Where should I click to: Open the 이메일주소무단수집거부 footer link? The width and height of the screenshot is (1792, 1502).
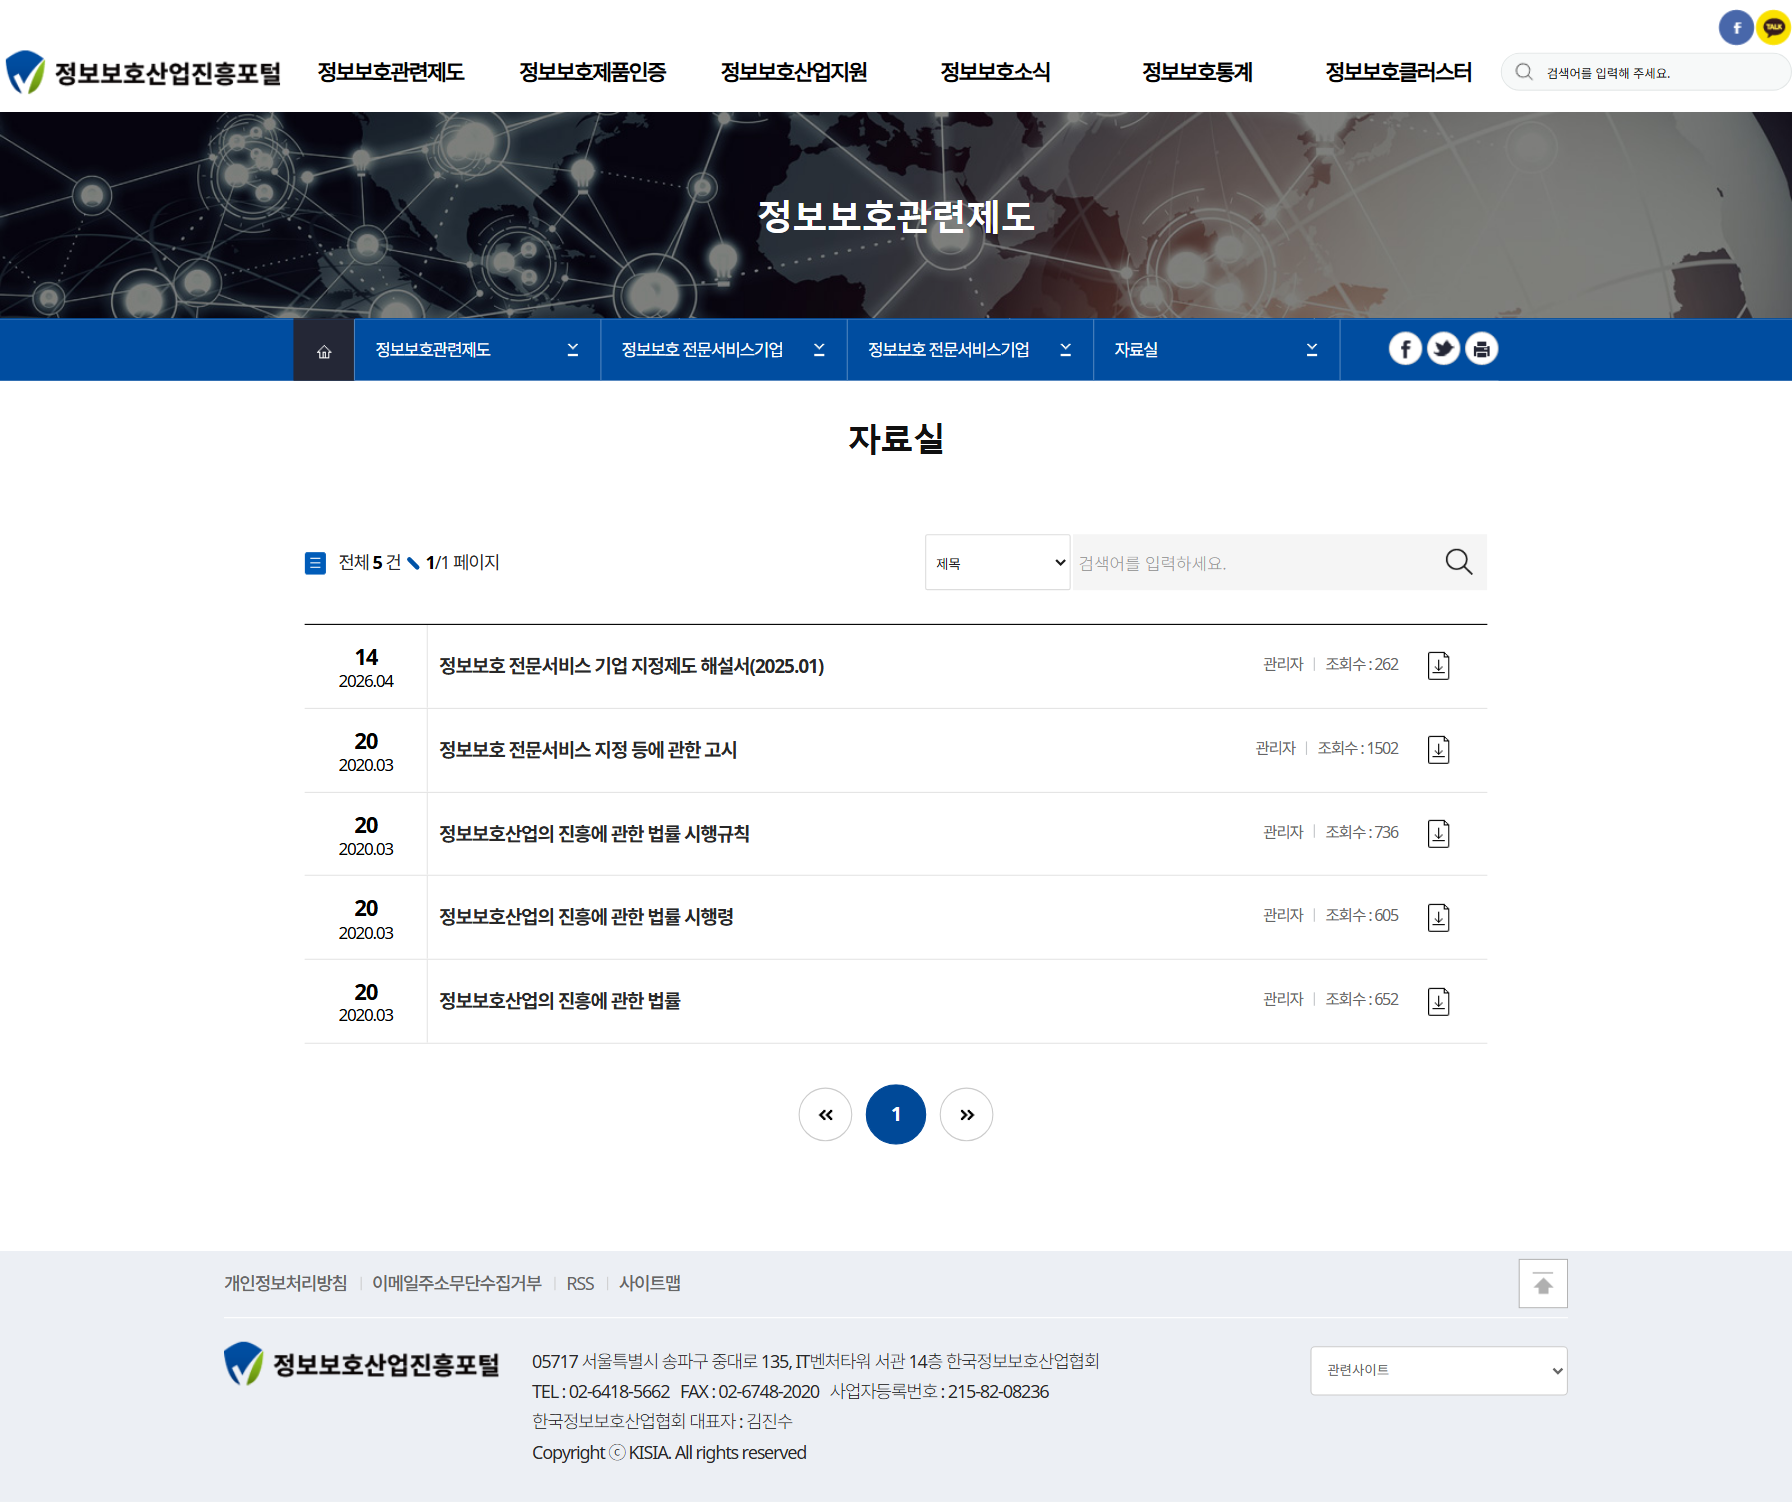pyautogui.click(x=456, y=1283)
